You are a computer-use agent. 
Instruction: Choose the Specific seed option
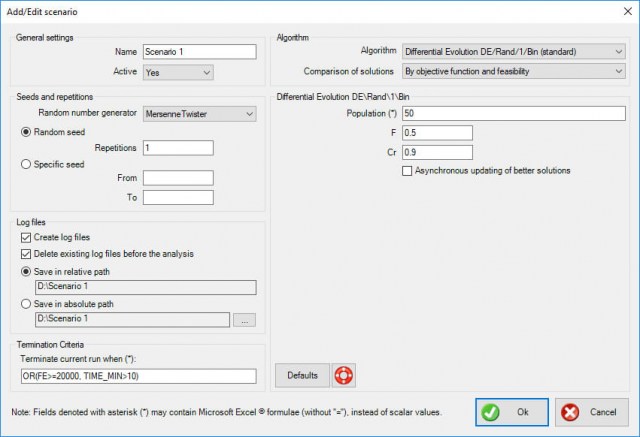click(x=25, y=164)
